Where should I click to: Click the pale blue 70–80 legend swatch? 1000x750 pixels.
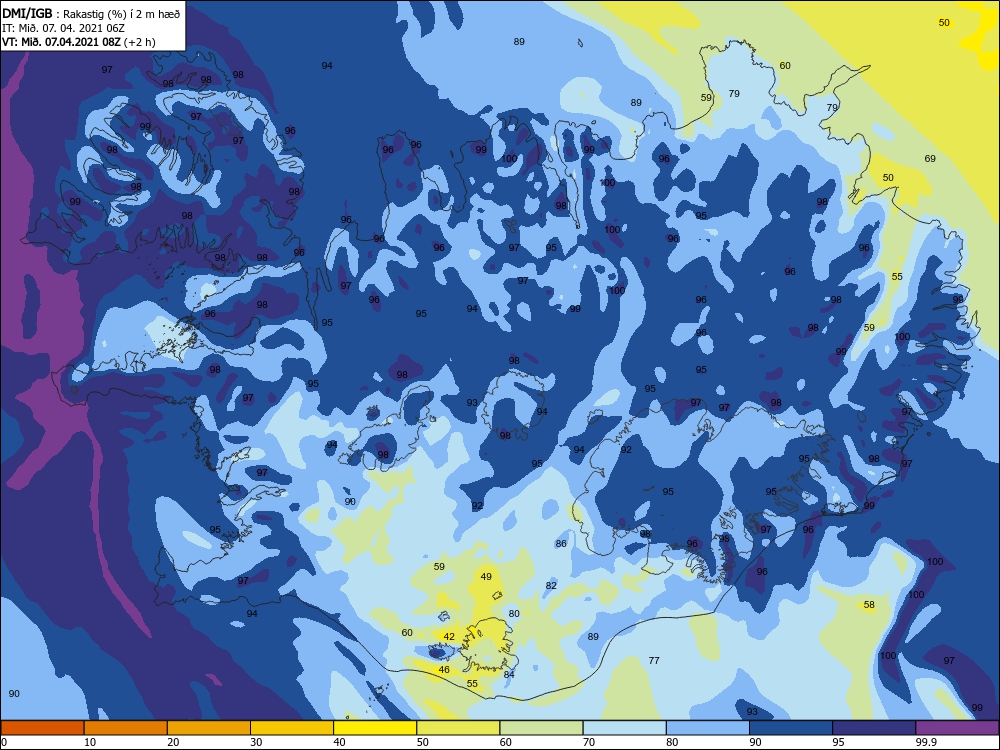click(624, 728)
